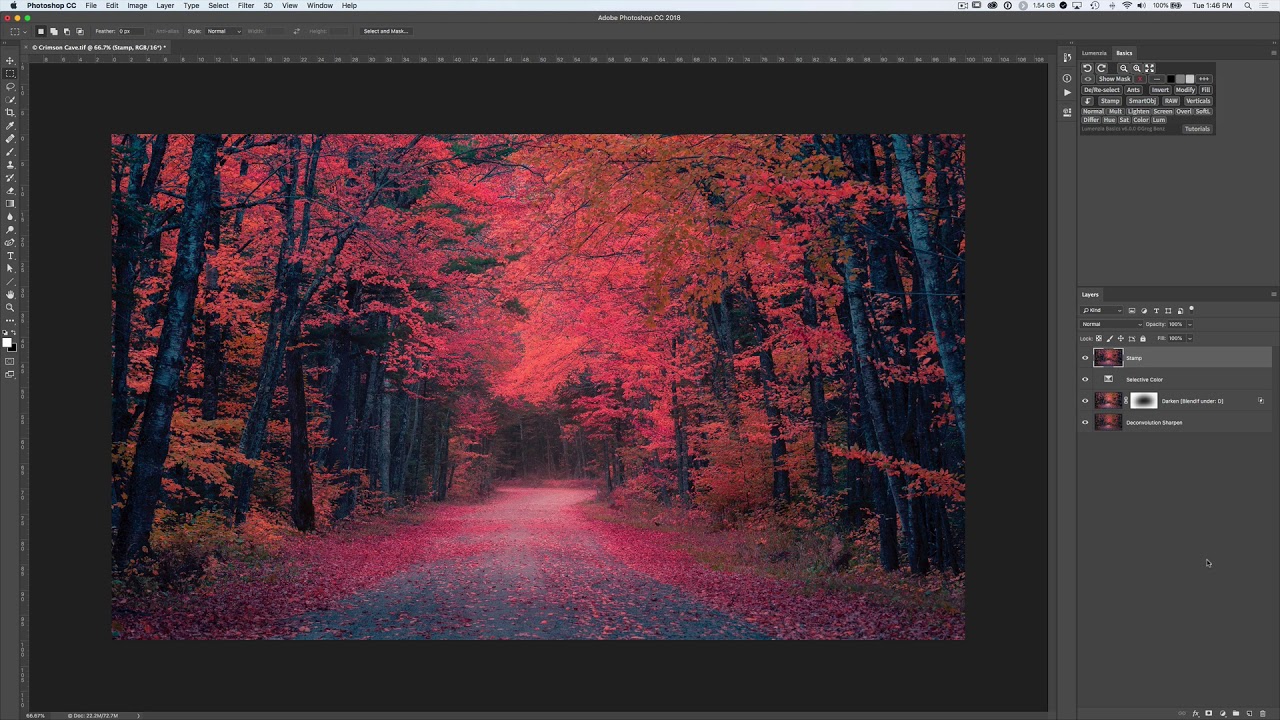This screenshot has width=1280, height=720.
Task: Click the foreground color swatch
Action: (8, 343)
